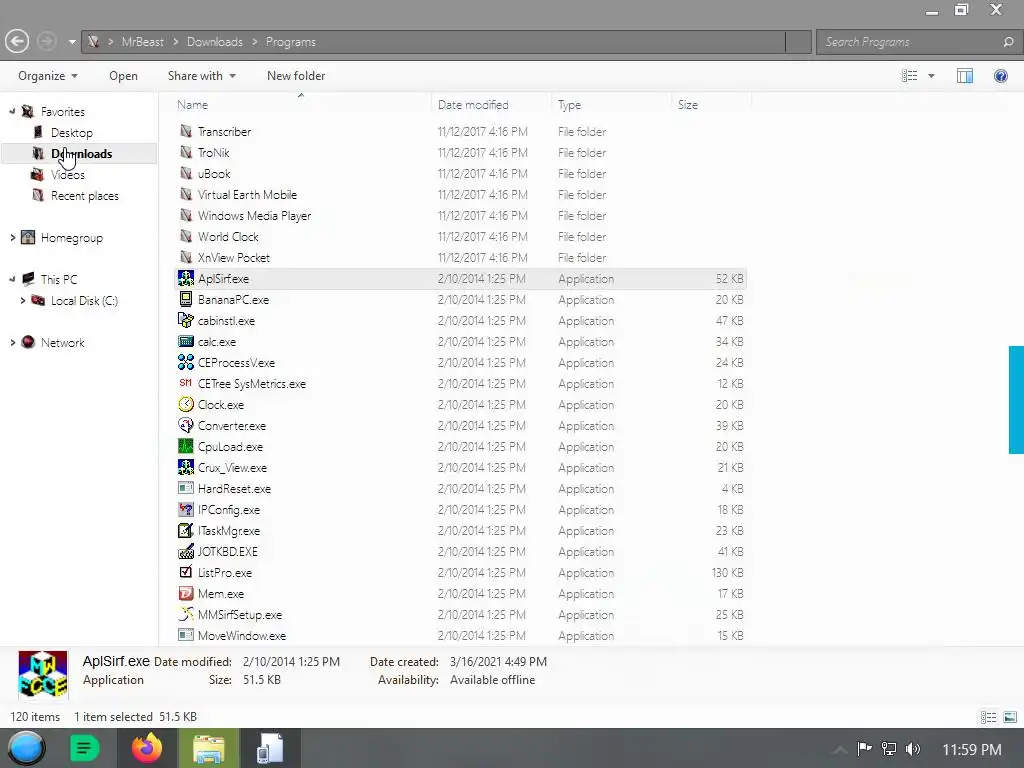Open the Windows Media Player folder

point(255,216)
